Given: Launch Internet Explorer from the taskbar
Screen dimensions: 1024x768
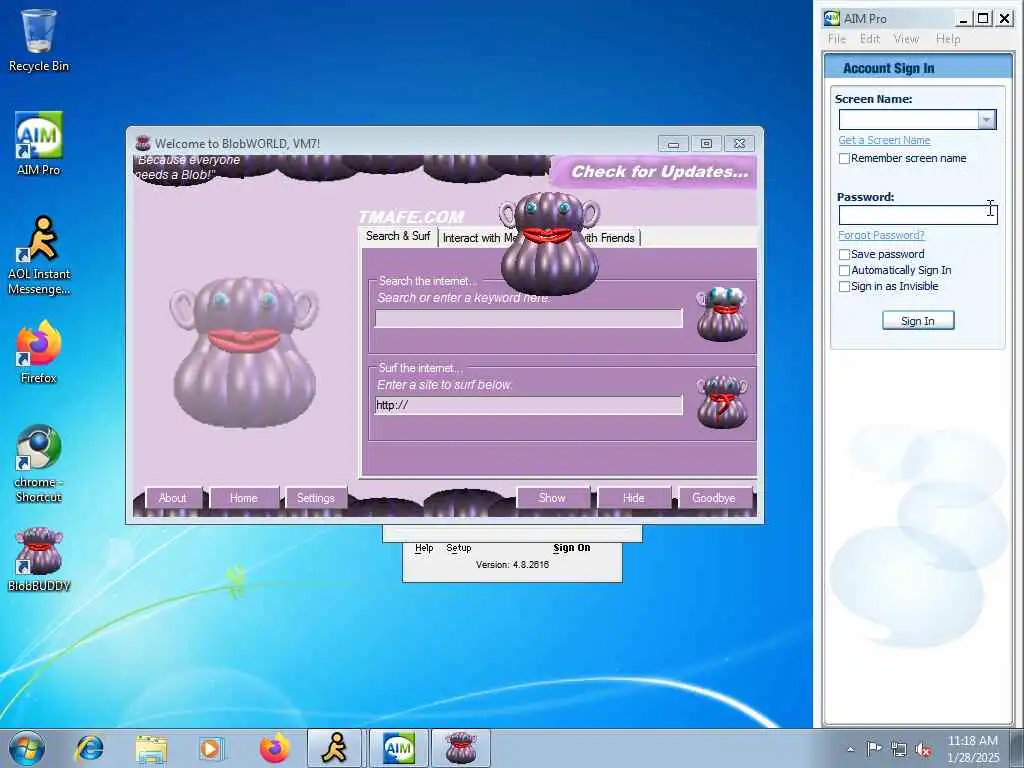Looking at the screenshot, I should tap(89, 748).
